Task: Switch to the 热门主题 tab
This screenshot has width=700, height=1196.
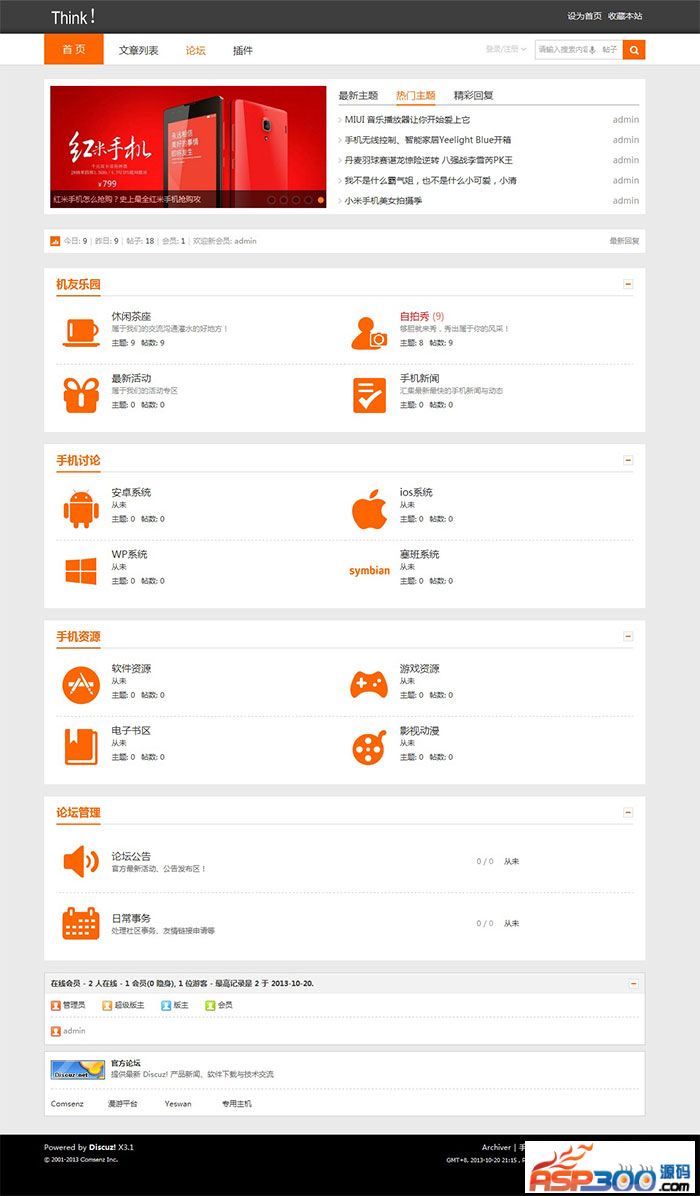Action: 416,95
